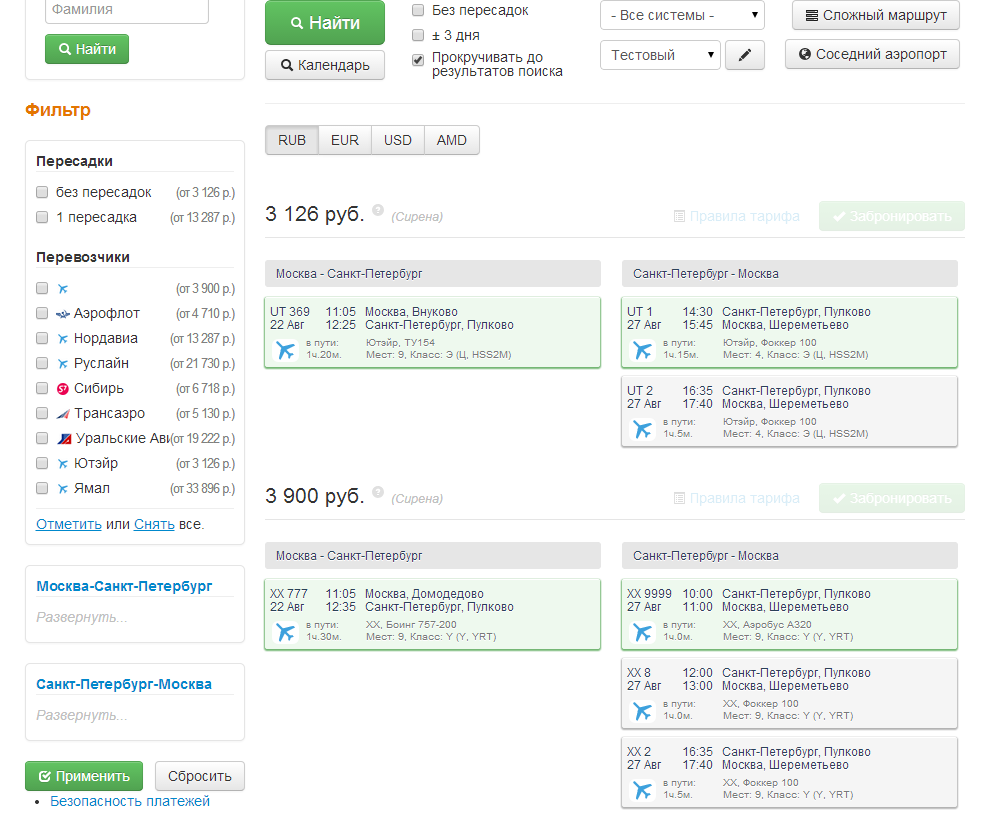Click the plane icon in flight XX 777
The height and width of the screenshot is (816, 988).
coord(285,631)
